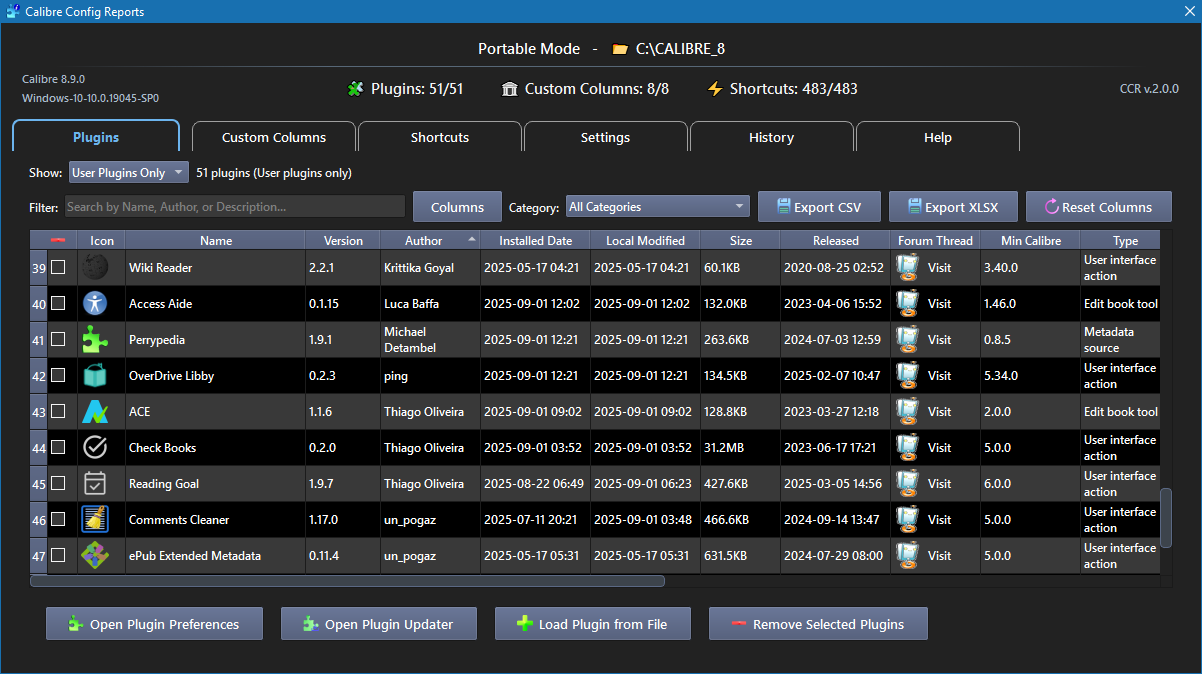Check the box for ePub Extended Metadata
The image size is (1202, 674).
point(58,556)
